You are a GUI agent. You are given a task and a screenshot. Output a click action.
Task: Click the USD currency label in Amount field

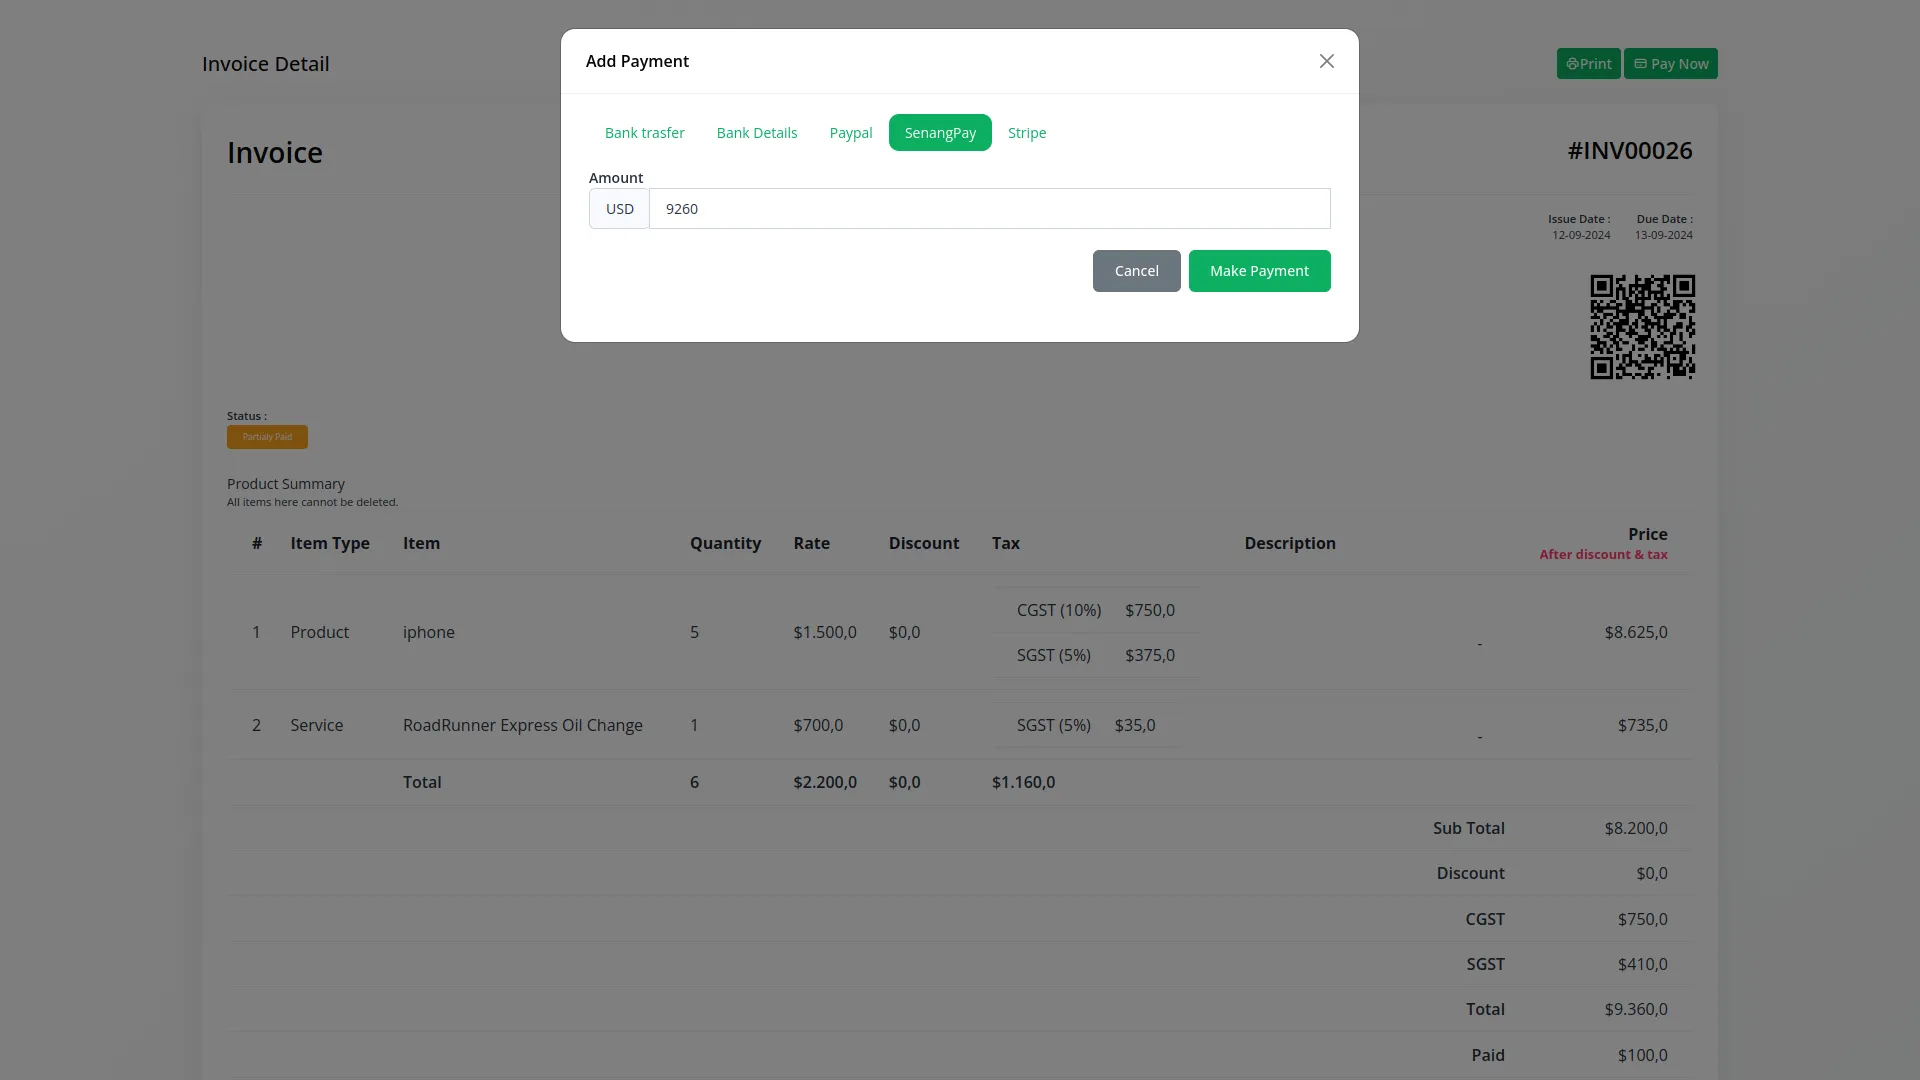(619, 209)
